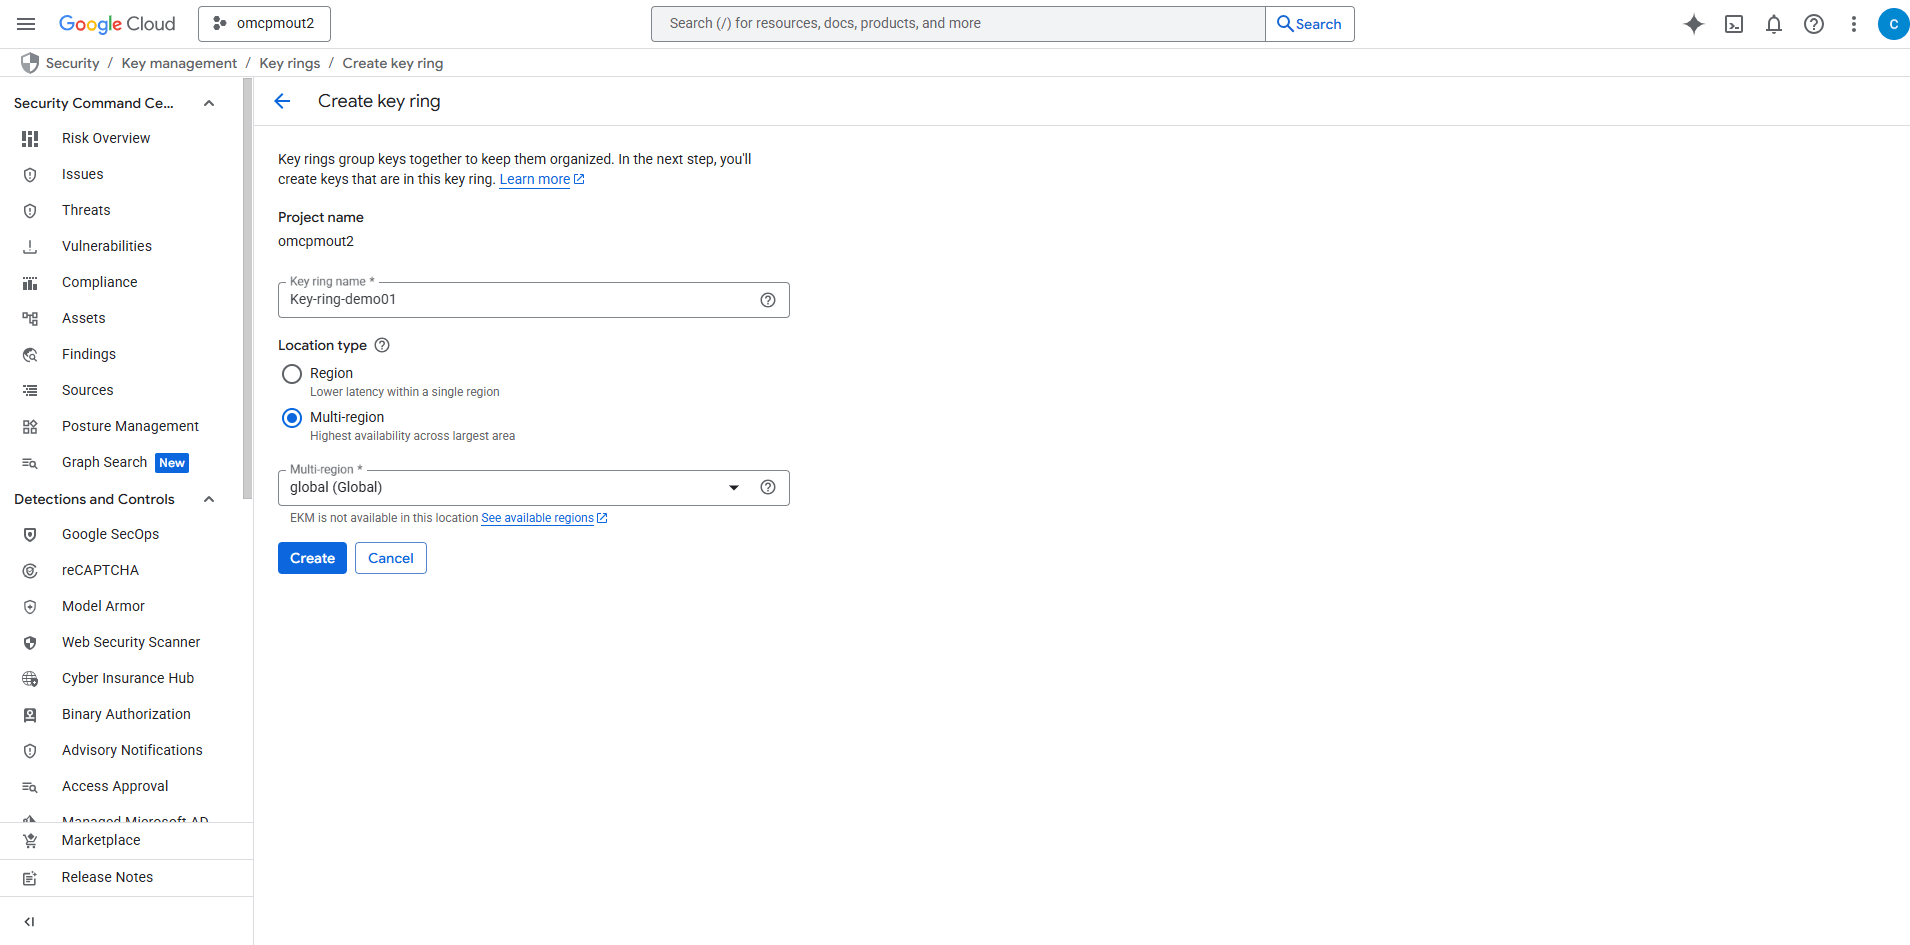Open Findings in the sidebar
Screen dimensions: 1910x945
88,354
